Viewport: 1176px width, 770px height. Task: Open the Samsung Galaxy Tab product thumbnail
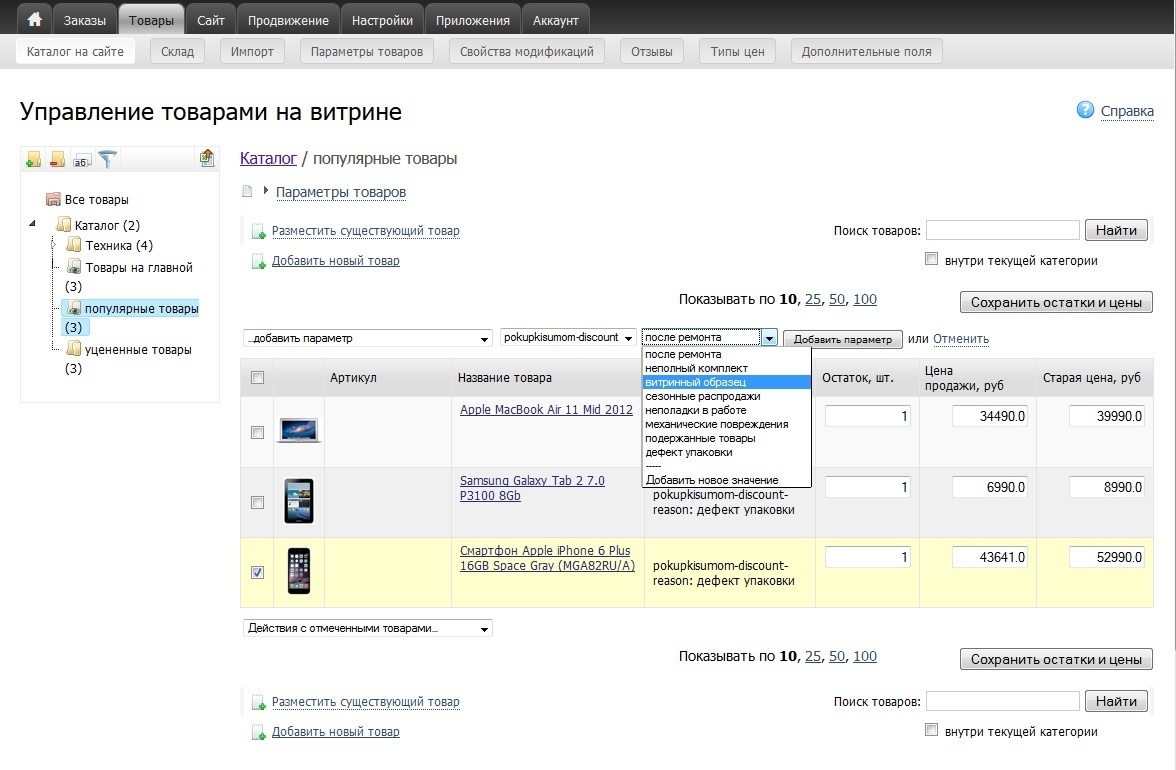click(x=298, y=501)
